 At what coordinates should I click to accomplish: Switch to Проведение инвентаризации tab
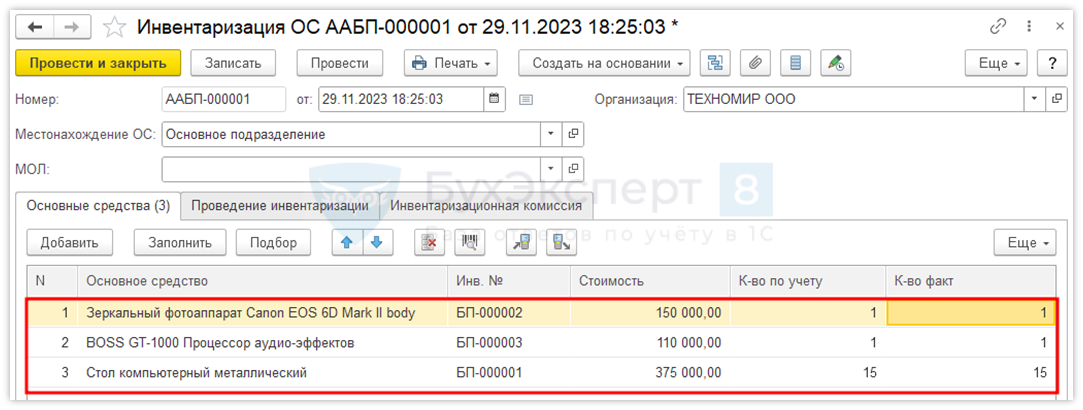point(280,206)
